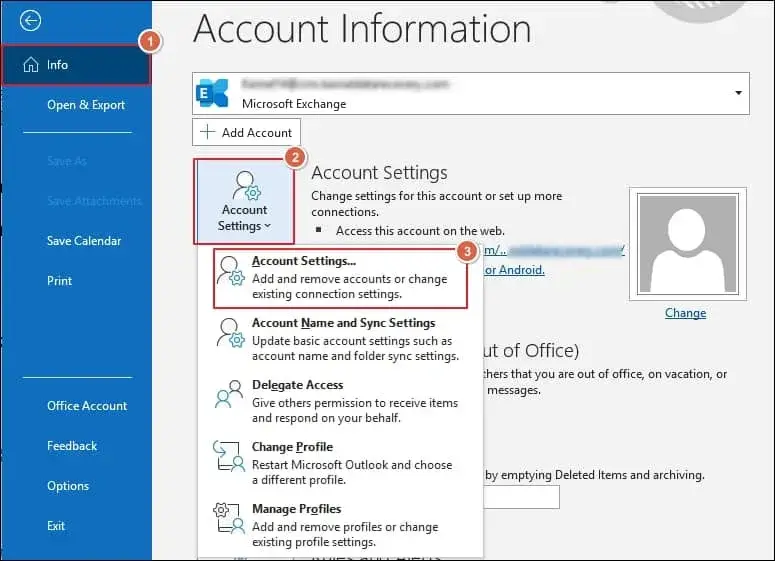Click the person-gear icon in Account Settings button
Image resolution: width=775 pixels, height=561 pixels.
coord(246,185)
